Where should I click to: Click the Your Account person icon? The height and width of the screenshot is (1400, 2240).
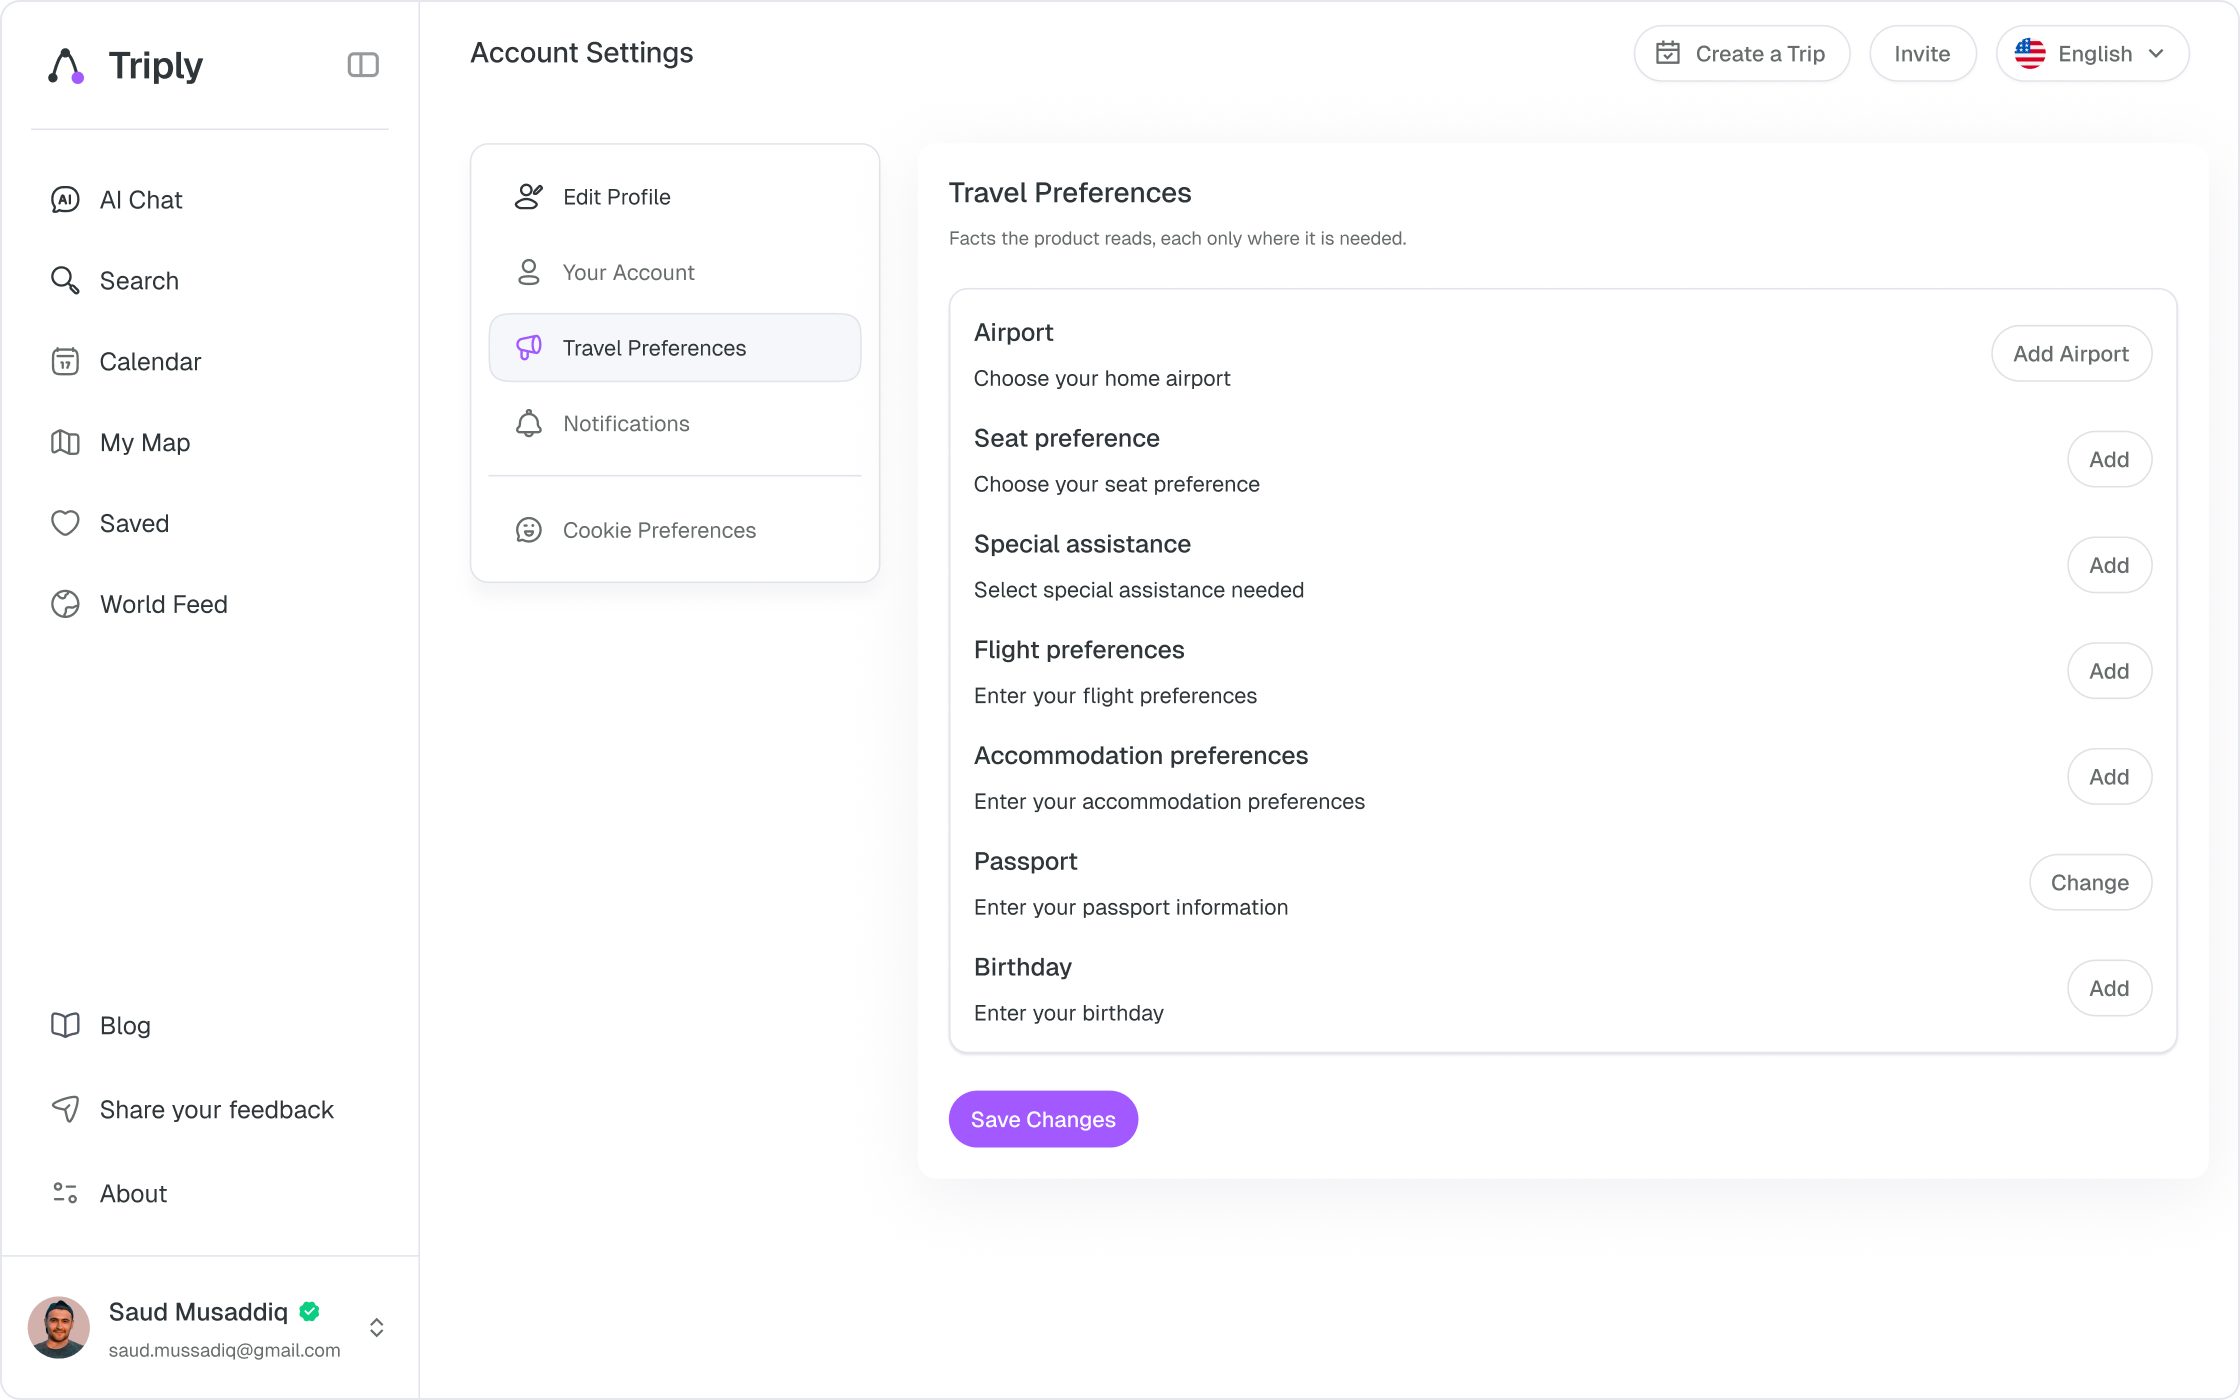coord(529,272)
